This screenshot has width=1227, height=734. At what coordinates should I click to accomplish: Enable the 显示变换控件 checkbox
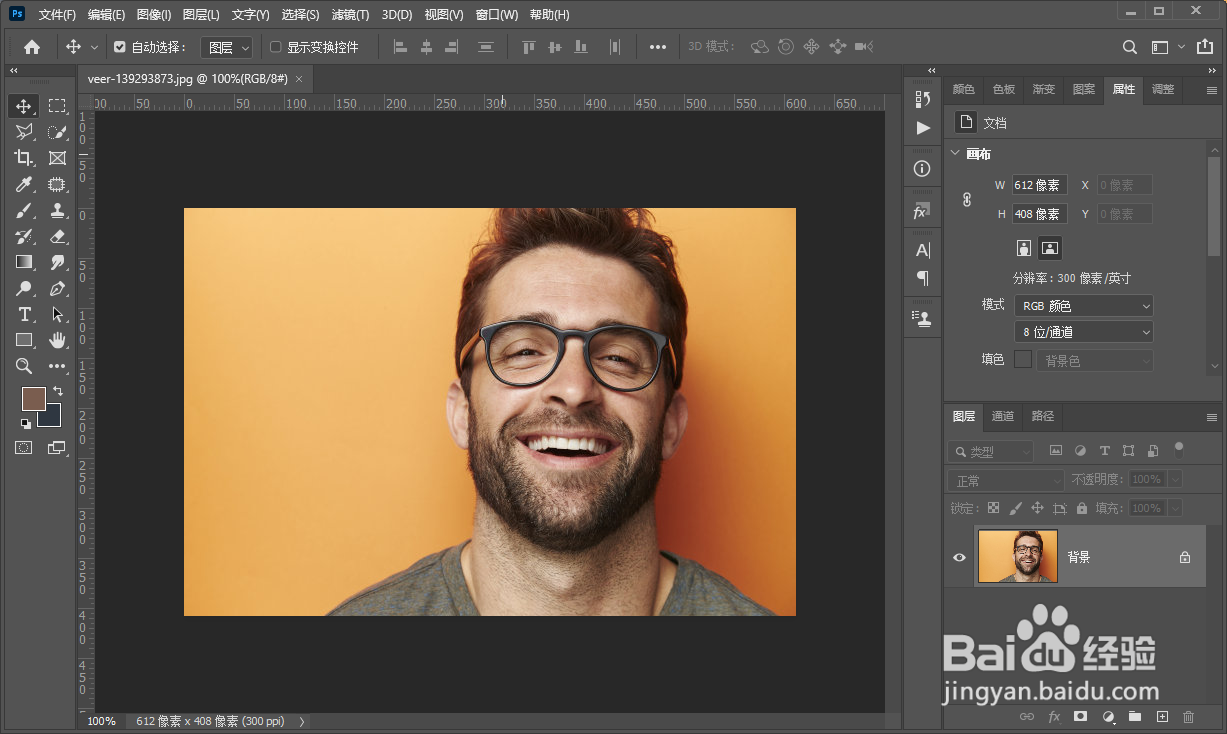pos(276,47)
